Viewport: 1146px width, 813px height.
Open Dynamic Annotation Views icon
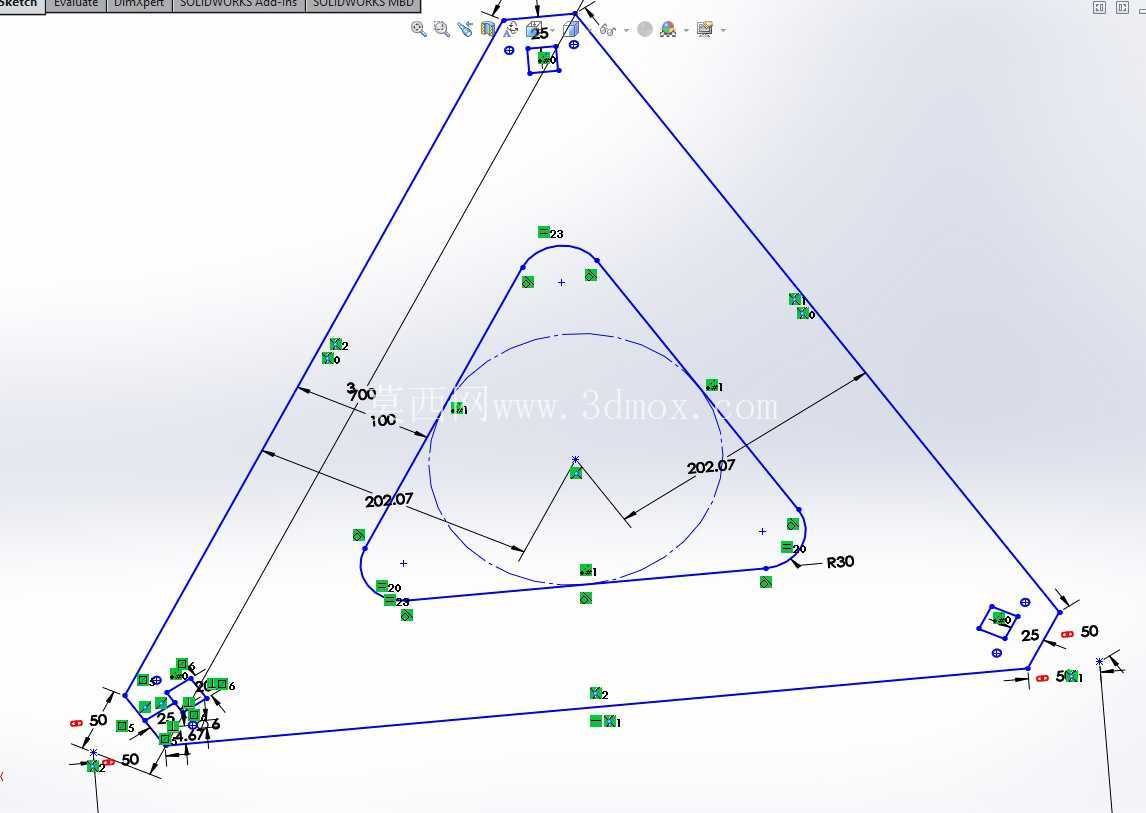pos(511,29)
